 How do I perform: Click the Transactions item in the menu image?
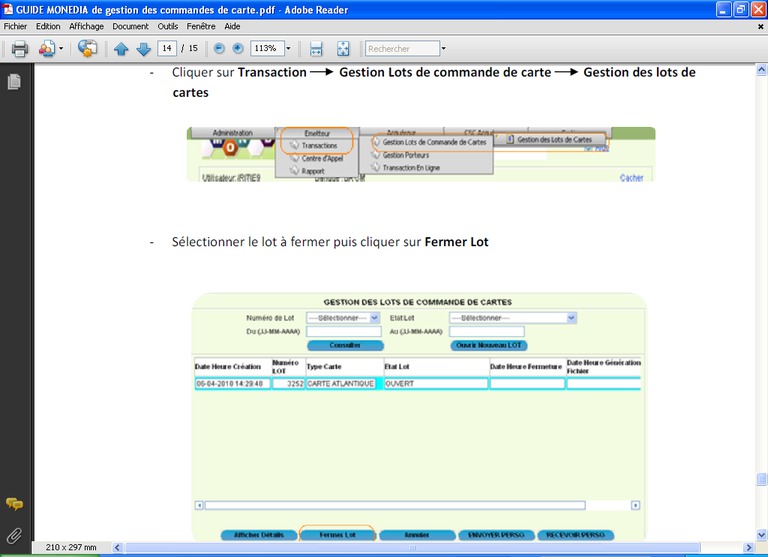[319, 145]
